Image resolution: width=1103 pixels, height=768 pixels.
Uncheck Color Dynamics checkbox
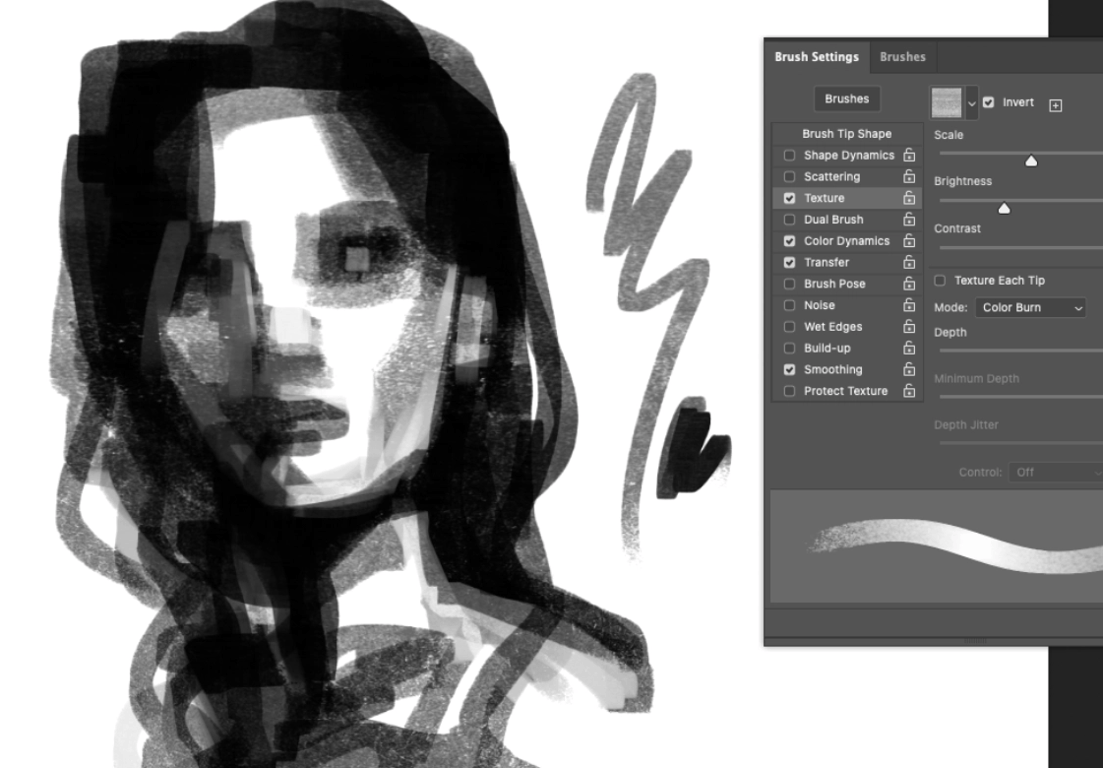[x=789, y=241]
